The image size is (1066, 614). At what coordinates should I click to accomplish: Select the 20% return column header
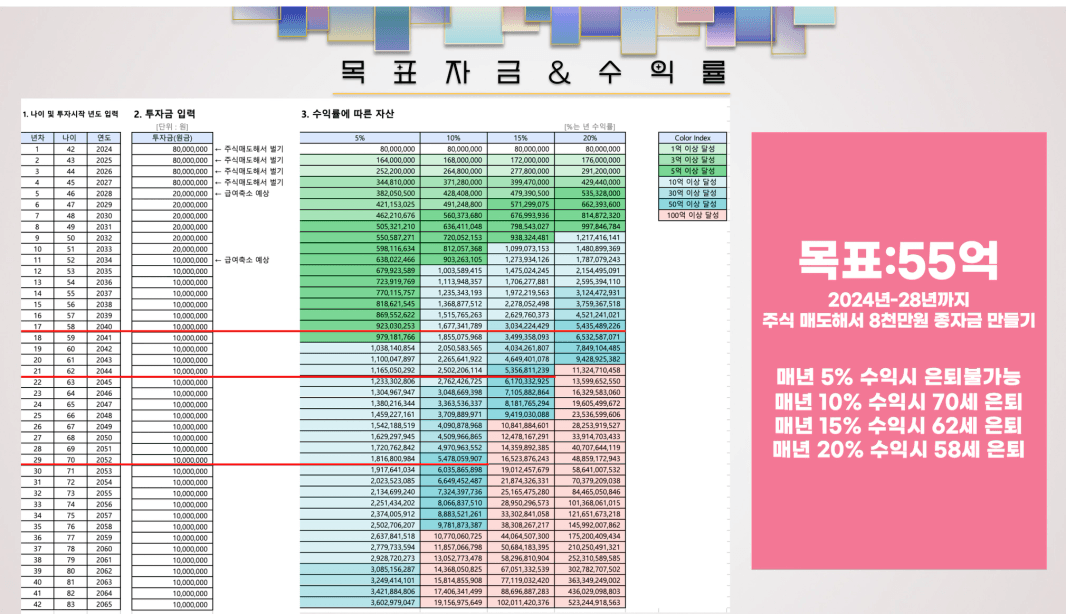click(588, 137)
